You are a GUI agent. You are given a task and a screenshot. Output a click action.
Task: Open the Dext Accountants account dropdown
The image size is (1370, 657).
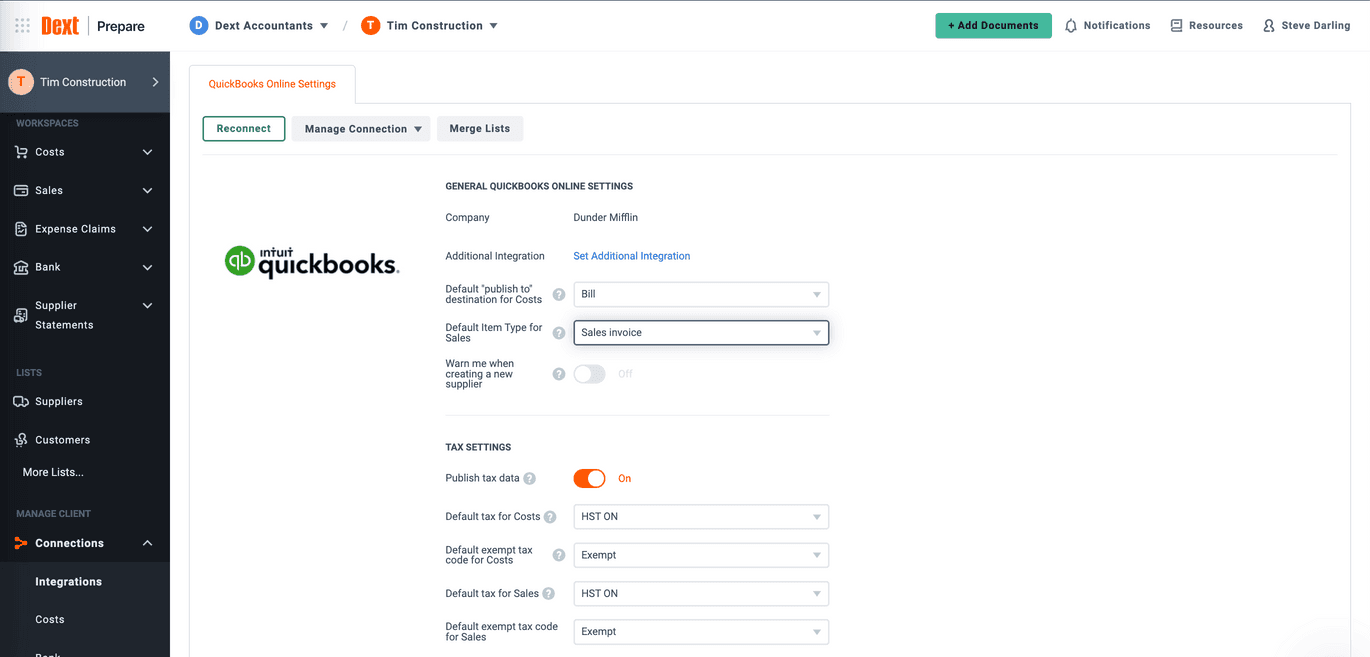pos(324,26)
